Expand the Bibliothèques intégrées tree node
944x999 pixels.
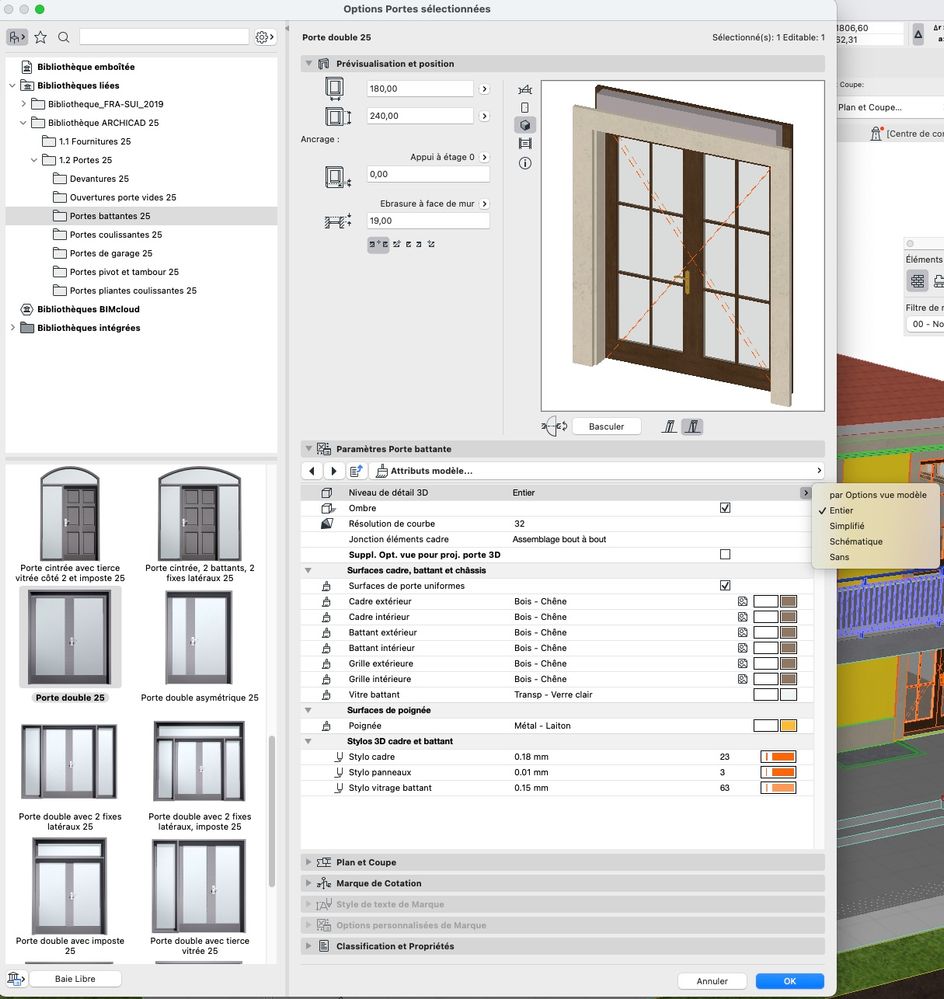[x=12, y=328]
